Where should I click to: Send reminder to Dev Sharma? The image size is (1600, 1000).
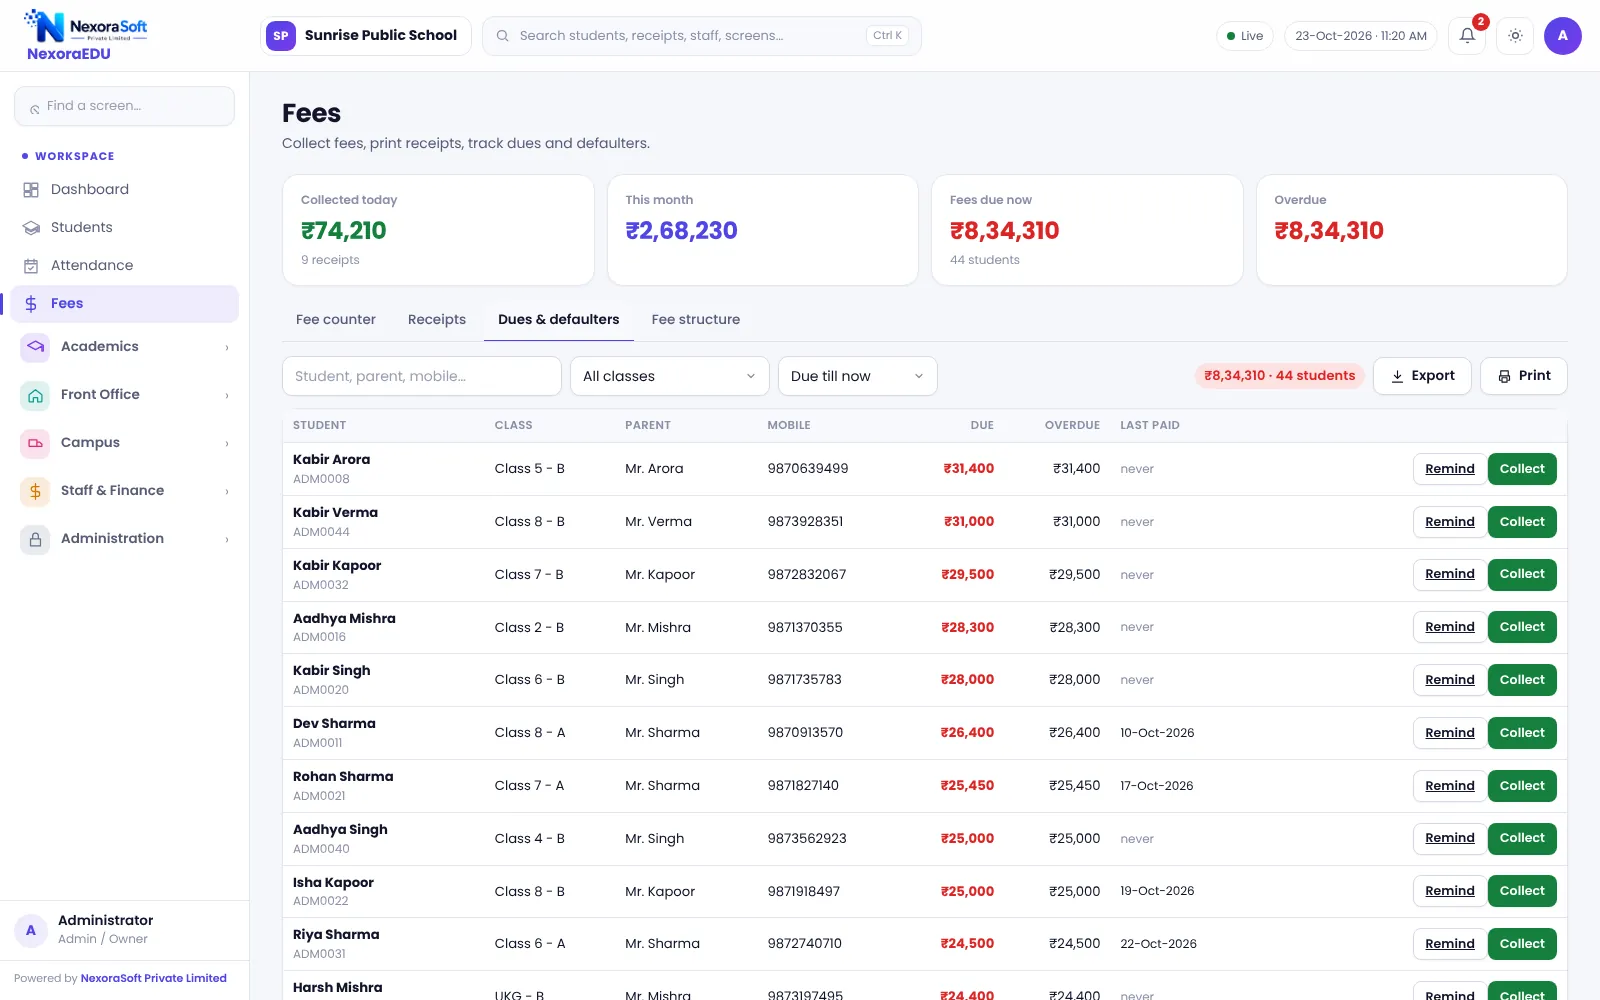tap(1450, 733)
